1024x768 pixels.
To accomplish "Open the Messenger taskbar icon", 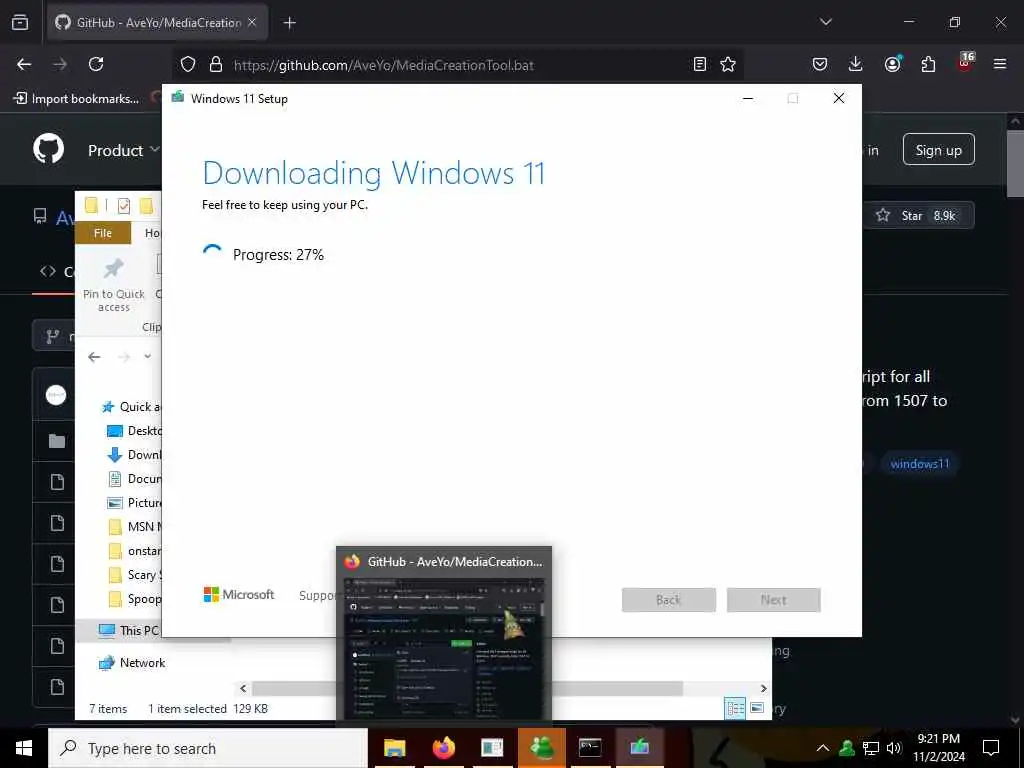I will (541, 748).
